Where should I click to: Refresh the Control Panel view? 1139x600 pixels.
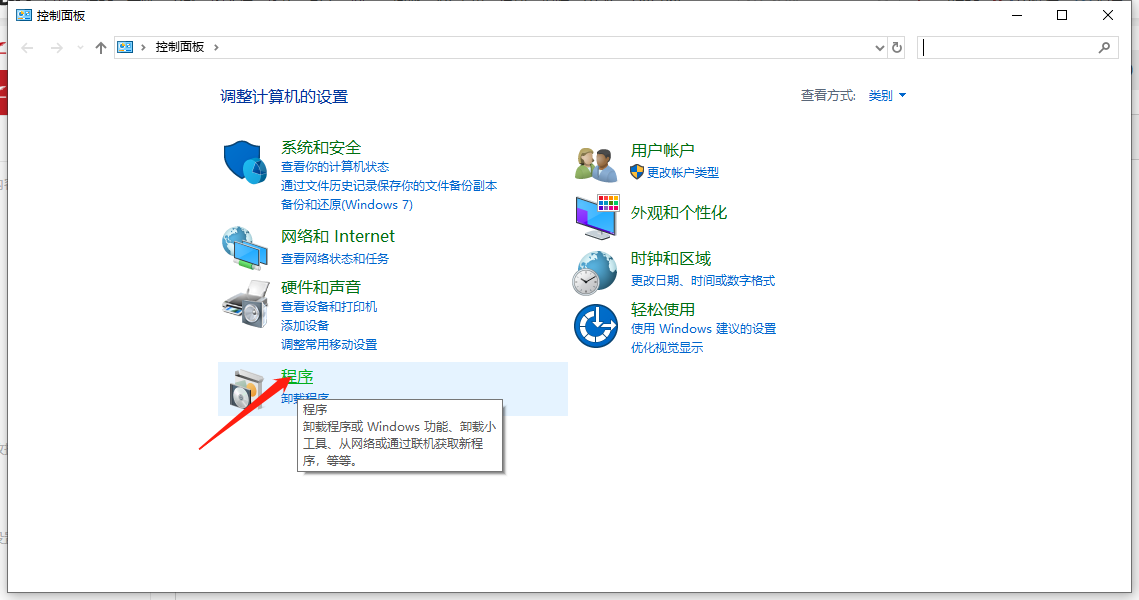[897, 47]
